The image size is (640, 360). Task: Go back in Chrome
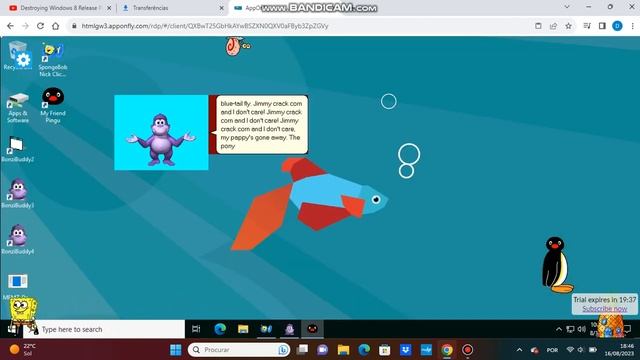pos(10,26)
